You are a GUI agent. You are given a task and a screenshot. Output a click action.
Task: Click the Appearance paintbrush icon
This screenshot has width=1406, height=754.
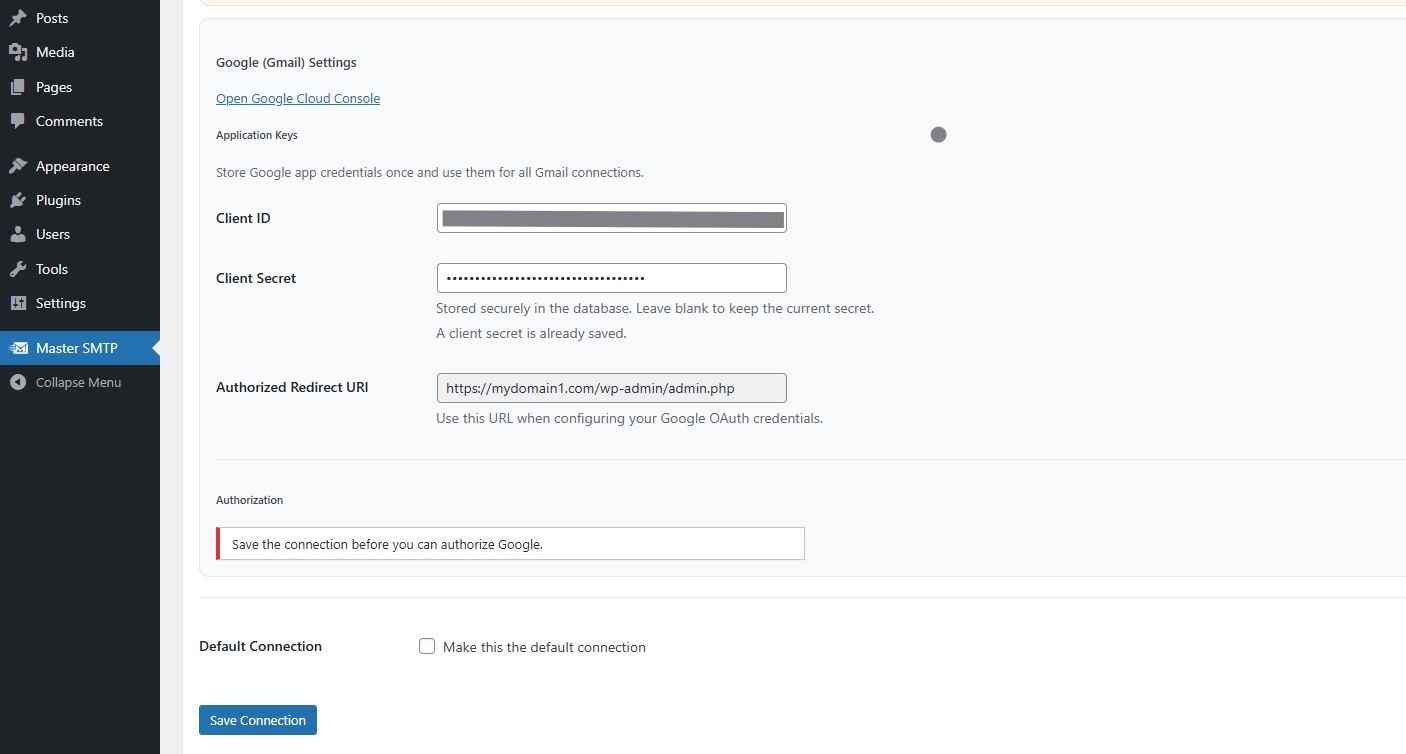point(17,166)
